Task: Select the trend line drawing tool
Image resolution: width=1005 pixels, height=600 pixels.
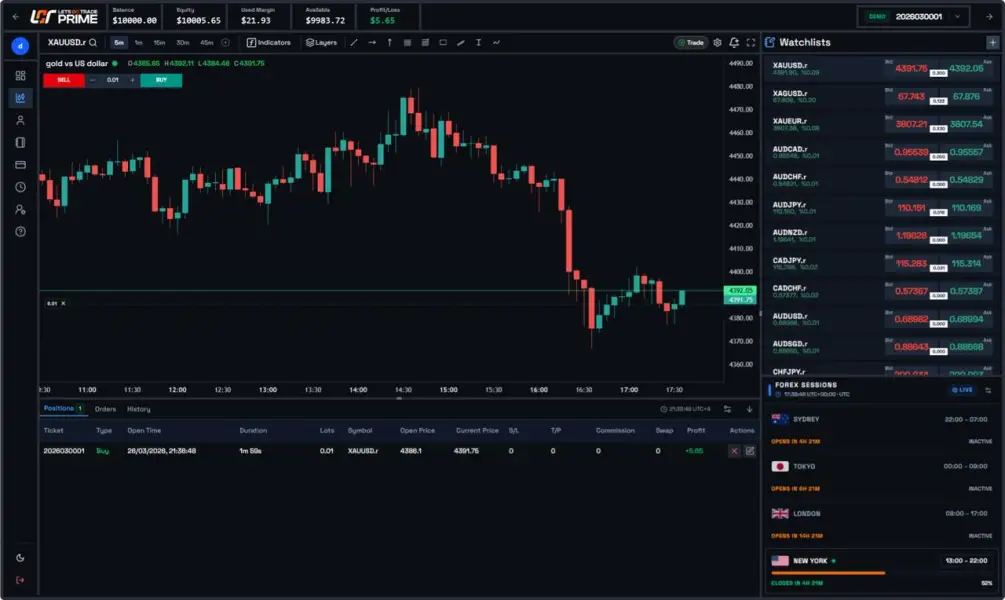Action: pos(354,43)
